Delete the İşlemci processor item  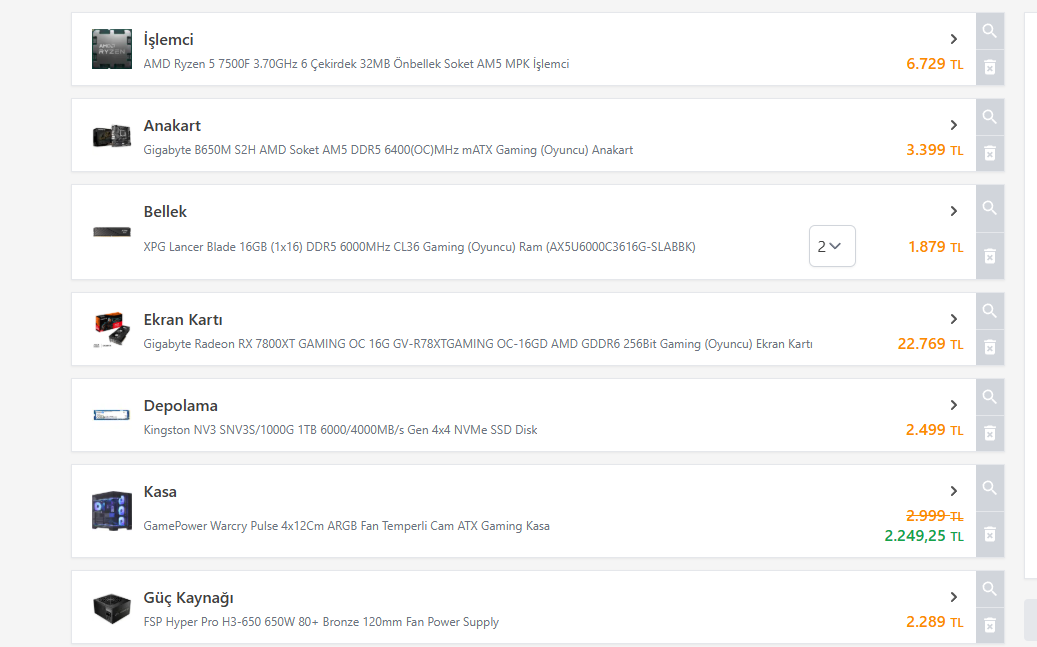pos(989,67)
